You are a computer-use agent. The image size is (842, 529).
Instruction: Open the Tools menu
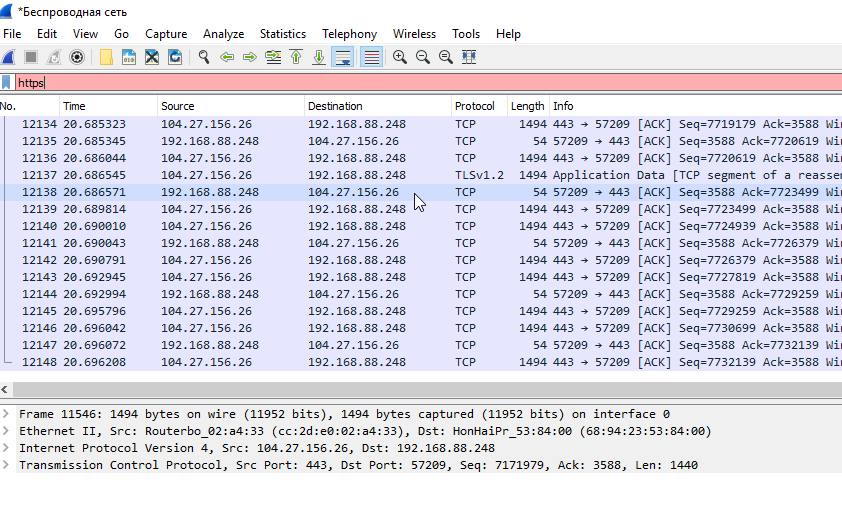click(x=466, y=34)
